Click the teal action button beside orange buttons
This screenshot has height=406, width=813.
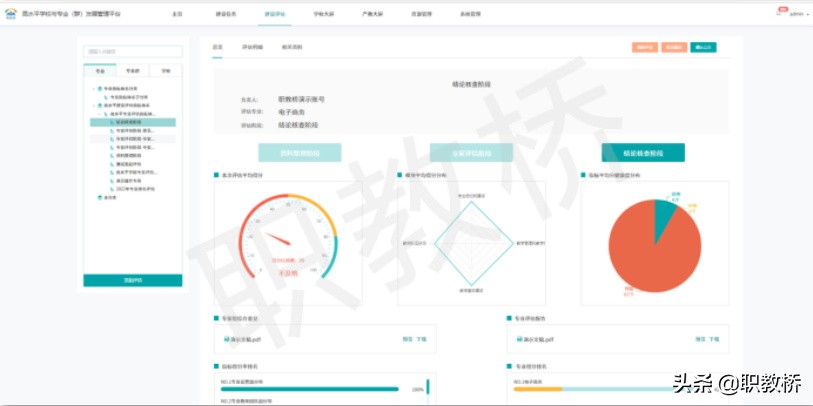coord(703,47)
